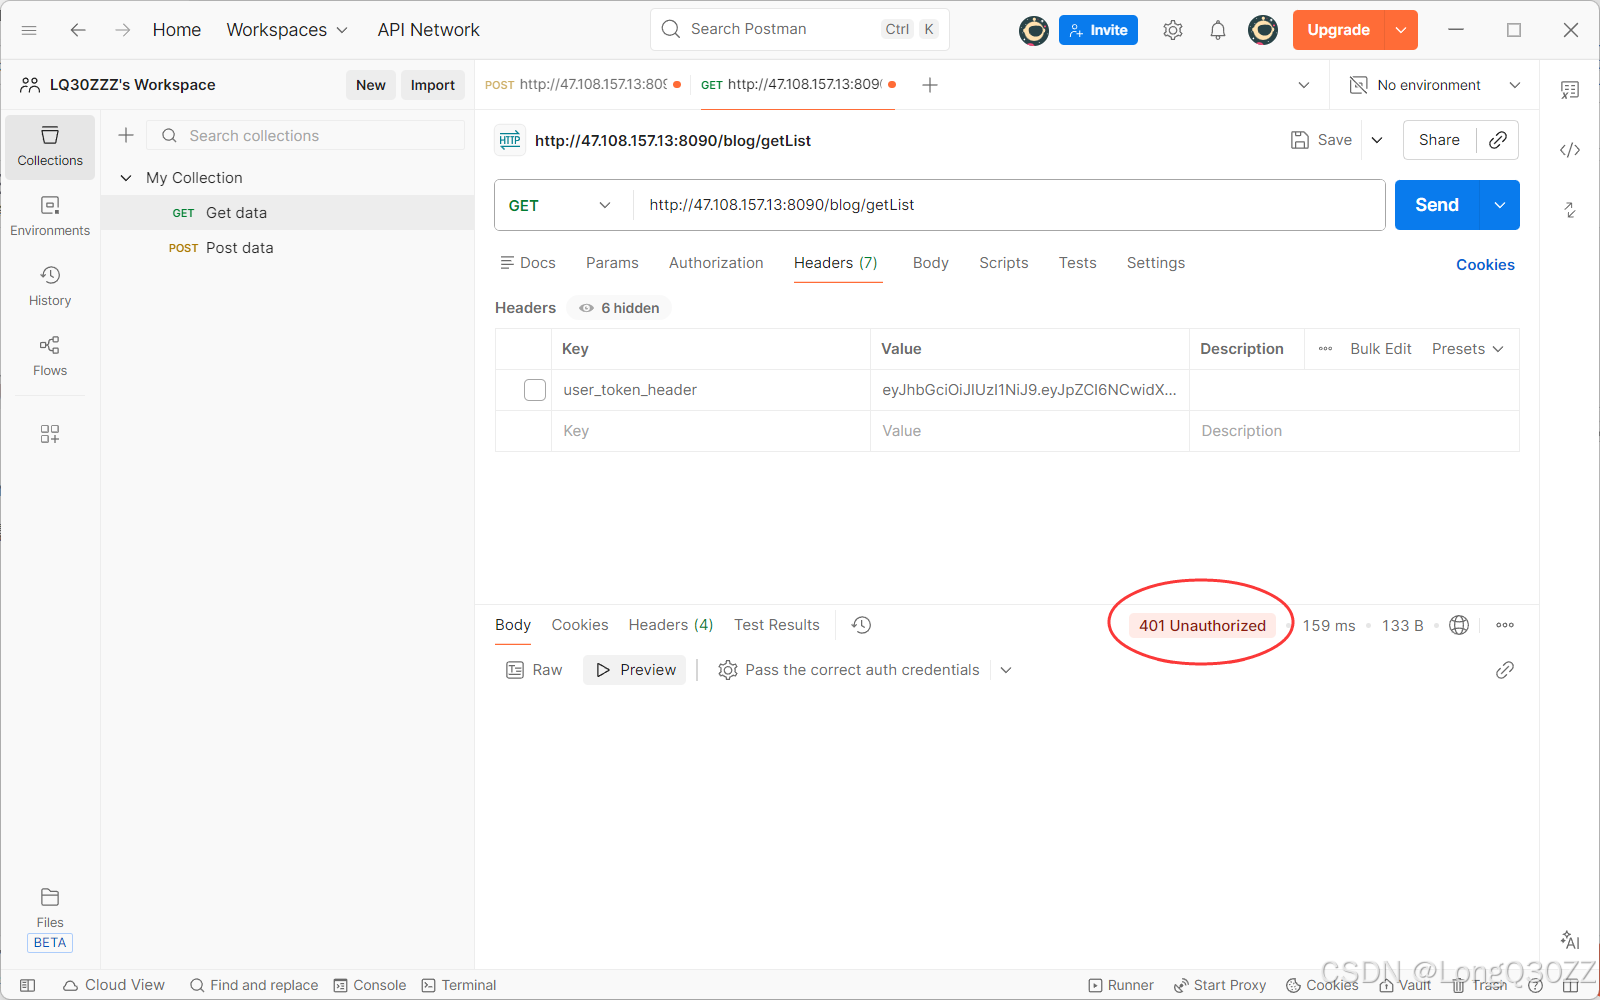The image size is (1600, 1000).
Task: Open the code snippet icon in right sidebar
Action: point(1570,150)
